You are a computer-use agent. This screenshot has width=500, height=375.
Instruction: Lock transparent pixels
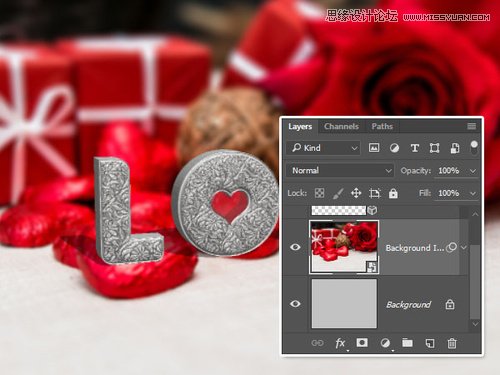pyautogui.click(x=319, y=193)
